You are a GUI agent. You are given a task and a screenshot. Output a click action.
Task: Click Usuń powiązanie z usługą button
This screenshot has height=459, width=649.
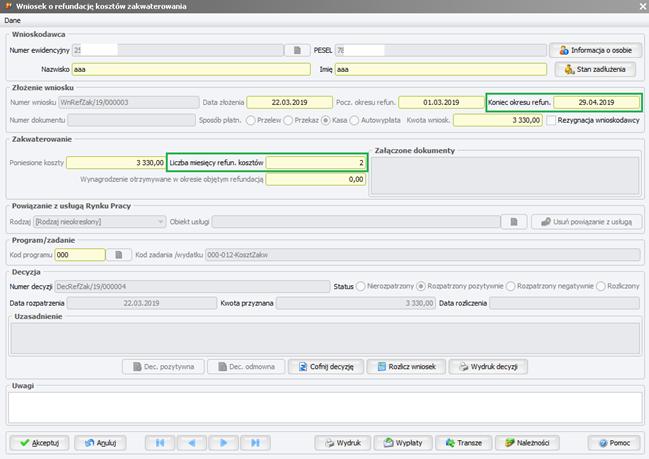[587, 222]
